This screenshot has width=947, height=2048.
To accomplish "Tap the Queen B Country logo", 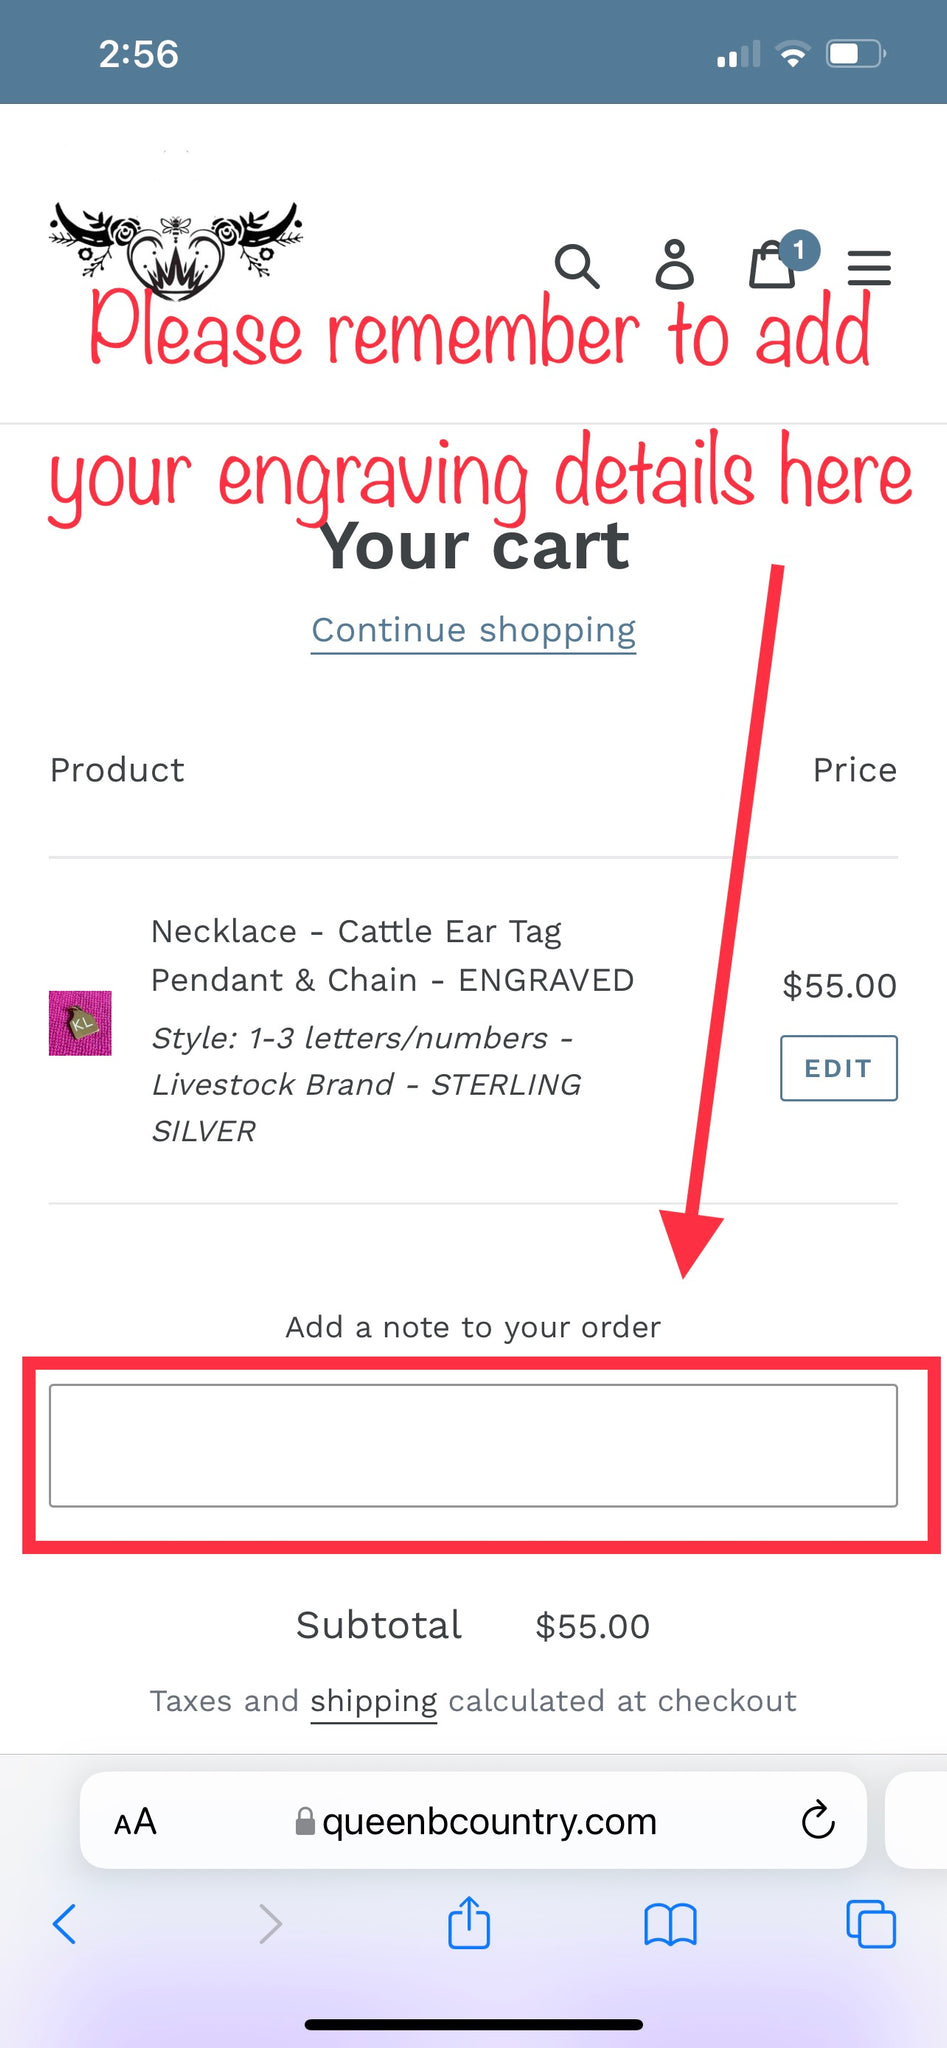I will (176, 250).
